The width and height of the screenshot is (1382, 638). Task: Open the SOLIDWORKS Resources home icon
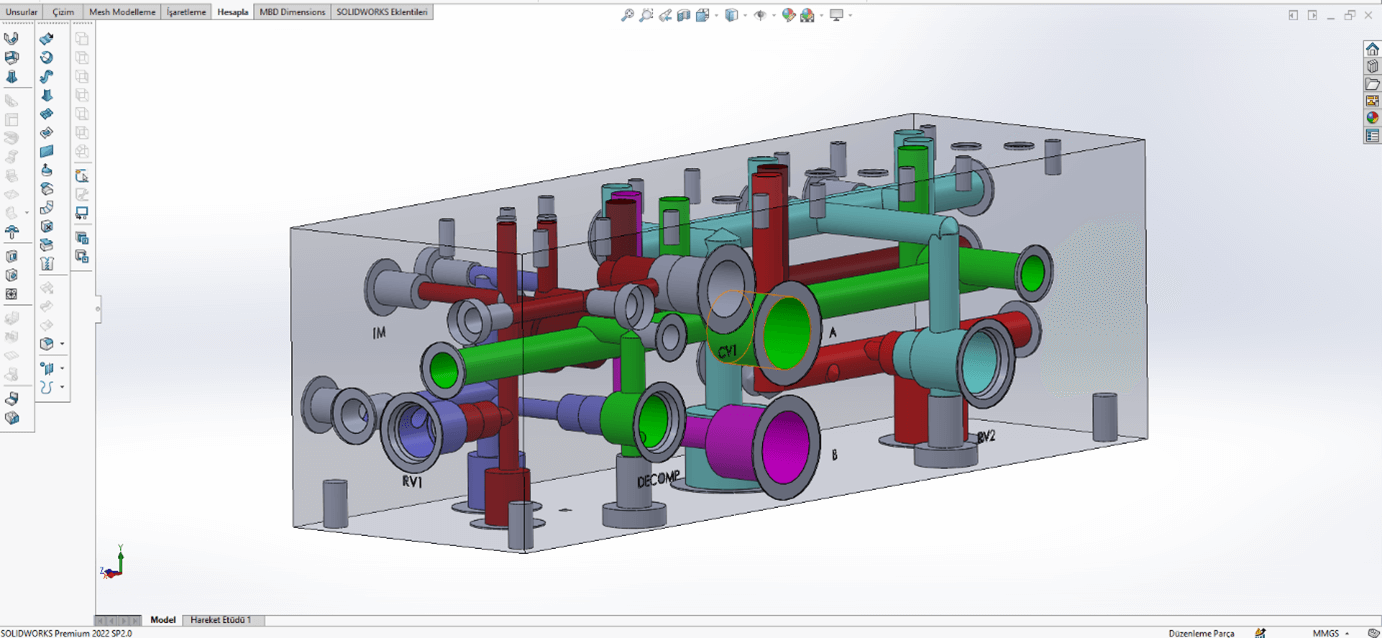1372,50
